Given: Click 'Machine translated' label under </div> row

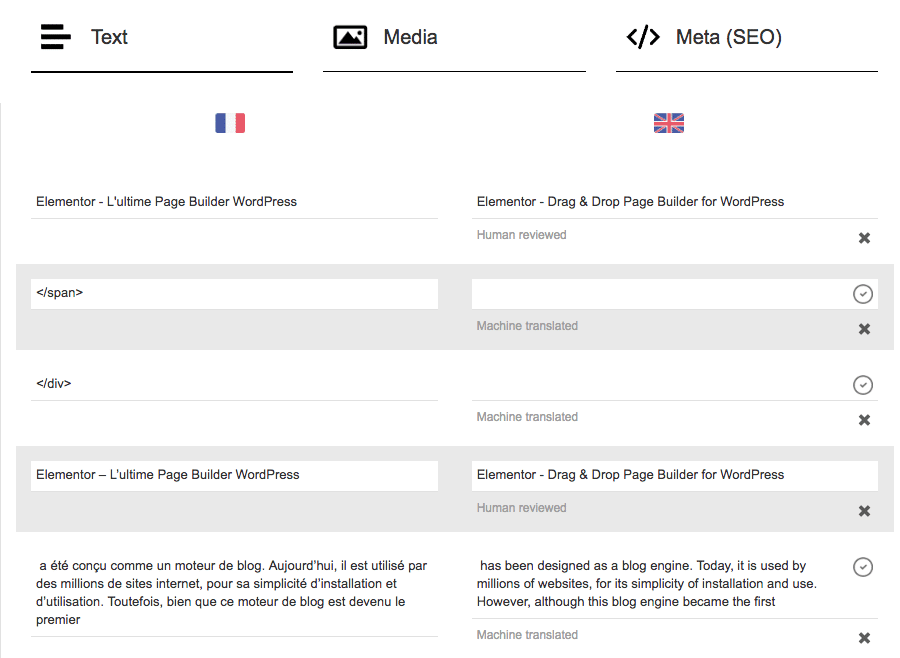Looking at the screenshot, I should [527, 417].
